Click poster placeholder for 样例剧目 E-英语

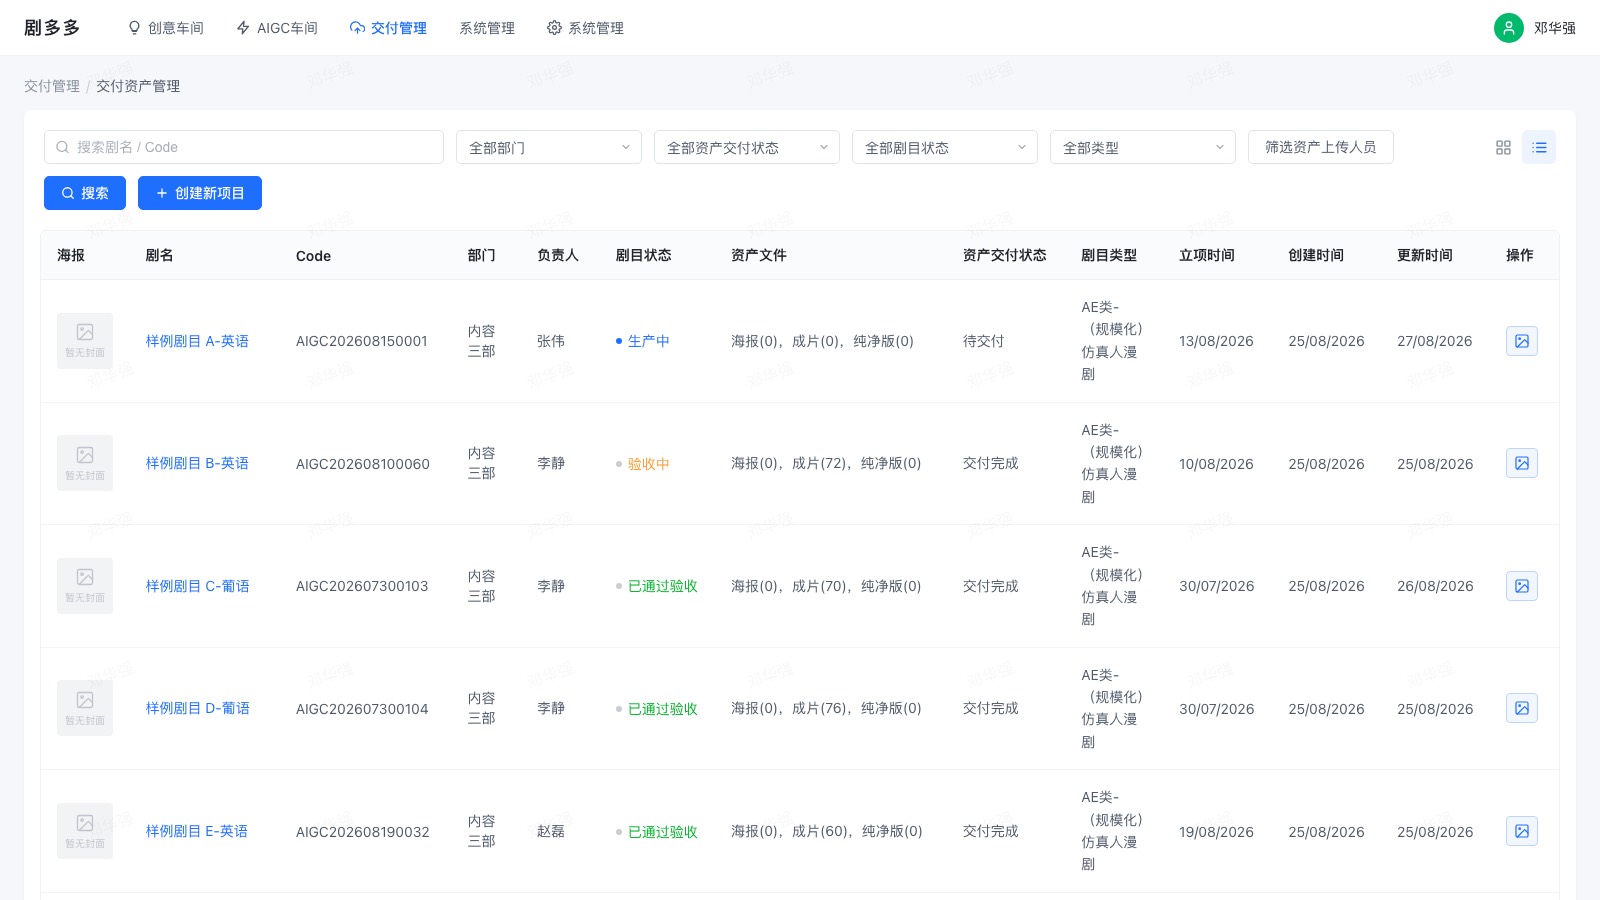[x=85, y=831]
